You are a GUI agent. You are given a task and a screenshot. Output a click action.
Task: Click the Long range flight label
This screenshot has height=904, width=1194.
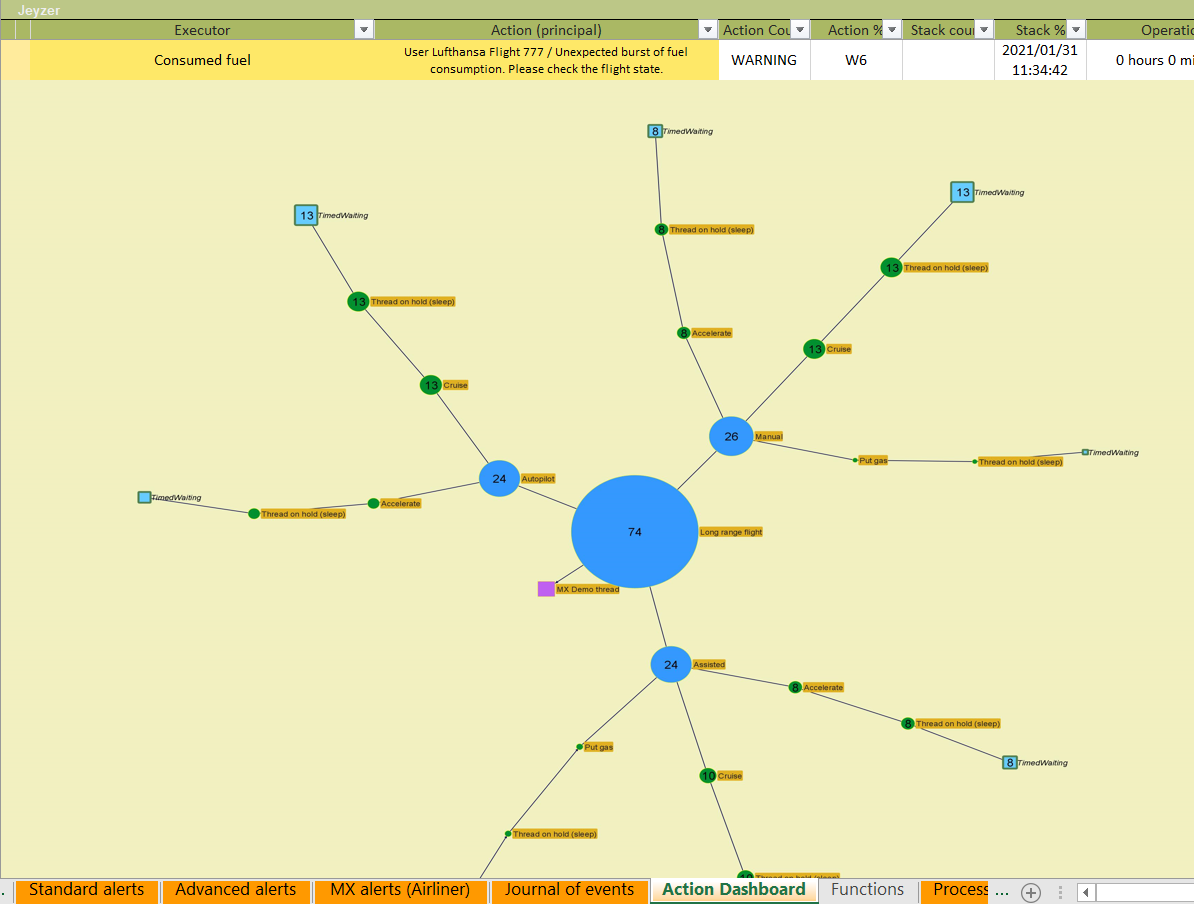(731, 532)
